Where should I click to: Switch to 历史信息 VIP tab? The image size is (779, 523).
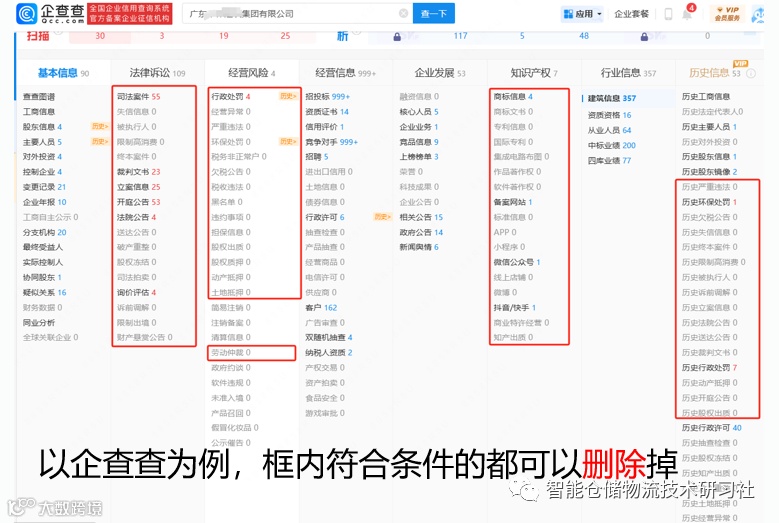714,73
